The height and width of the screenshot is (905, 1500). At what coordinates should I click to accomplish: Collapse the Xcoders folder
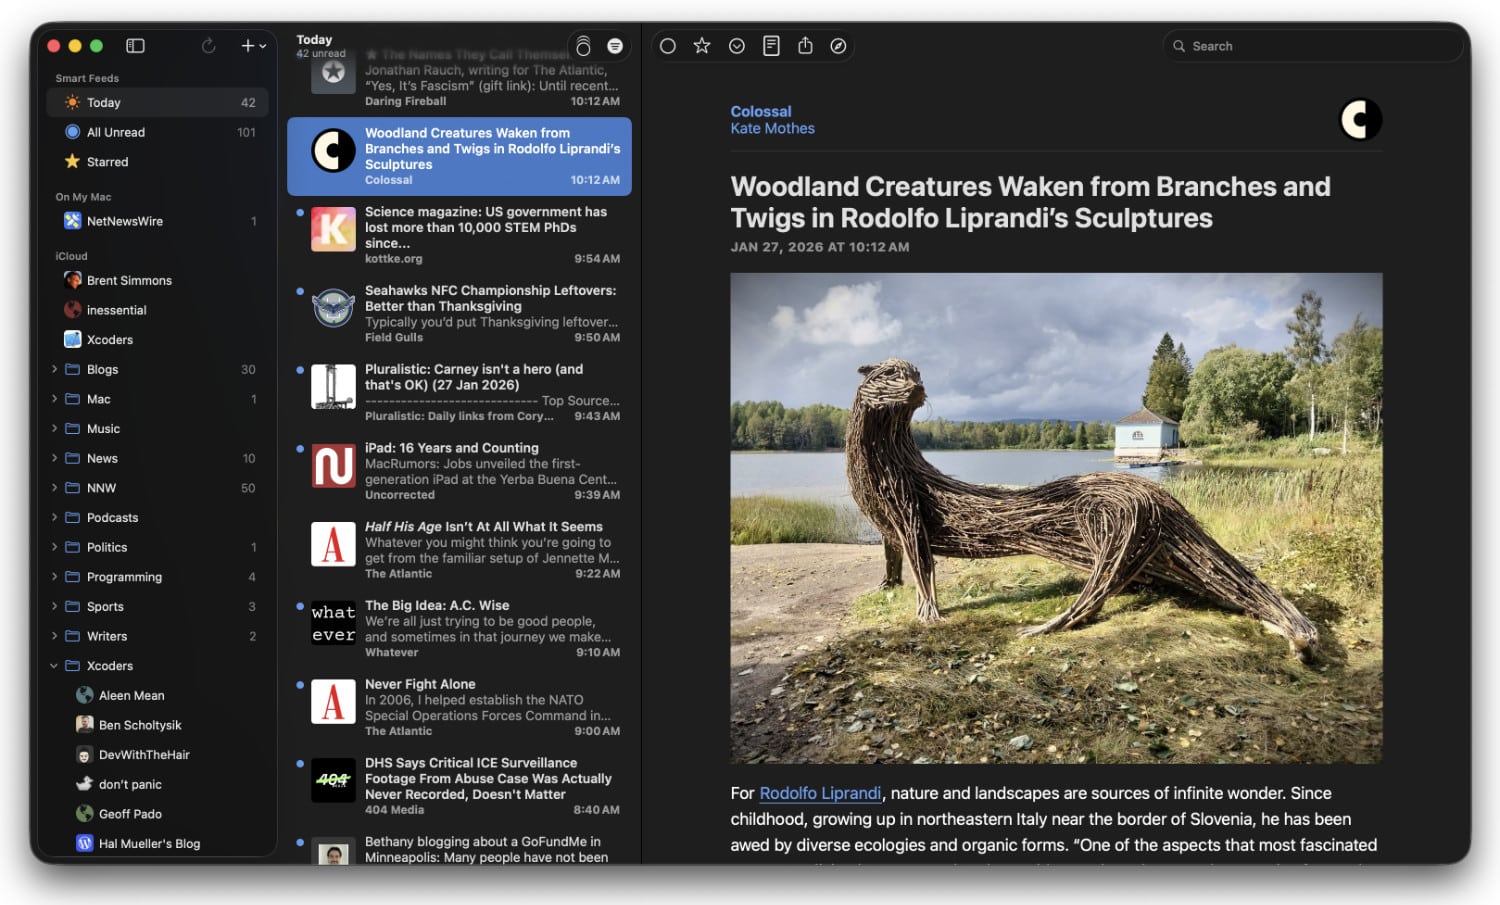pos(54,666)
